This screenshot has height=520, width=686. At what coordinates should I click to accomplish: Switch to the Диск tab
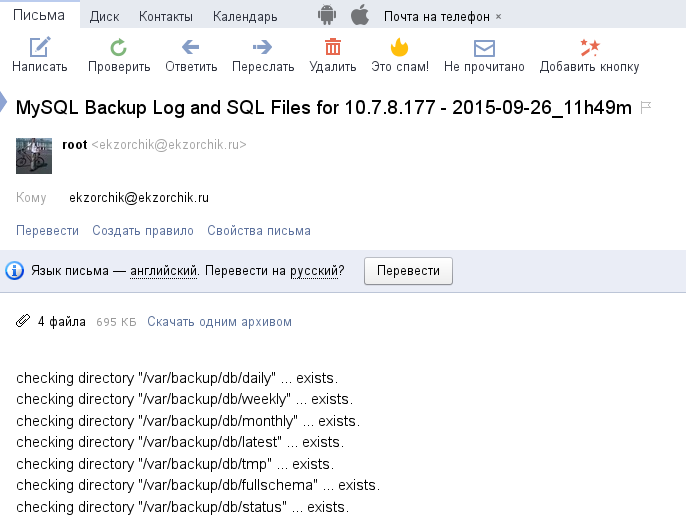coord(104,17)
